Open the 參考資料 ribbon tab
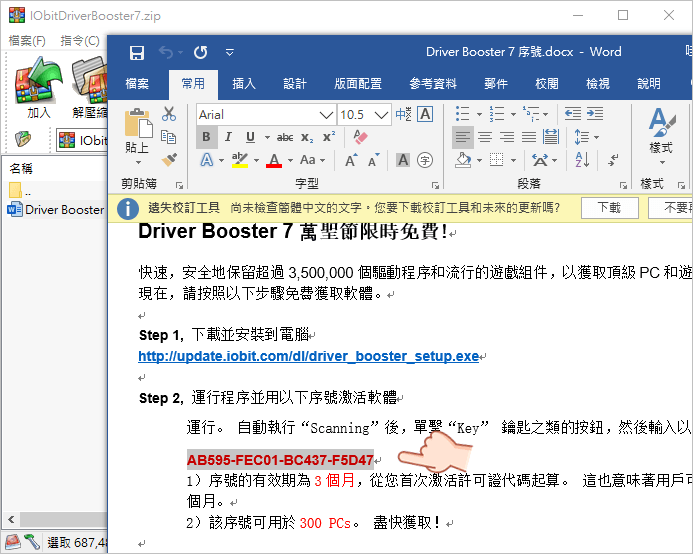693x554 pixels. pos(433,84)
